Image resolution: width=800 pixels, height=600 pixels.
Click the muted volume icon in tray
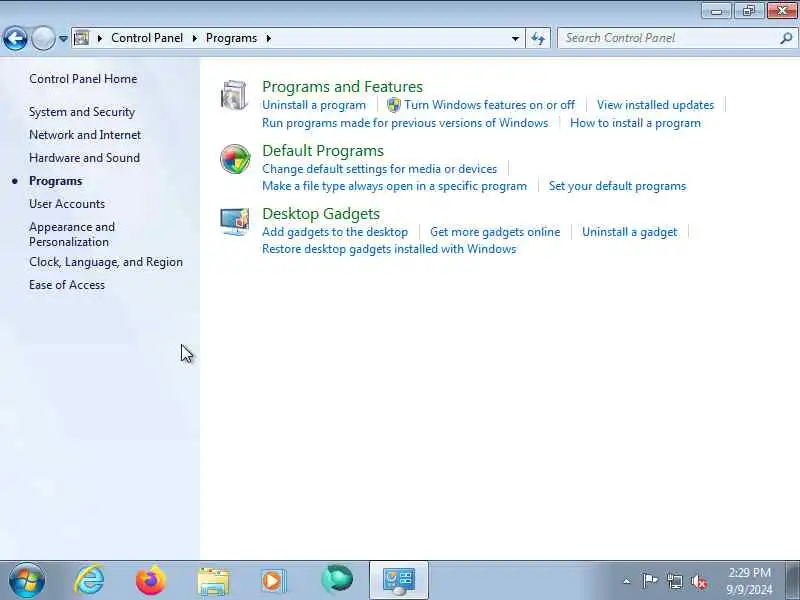[x=699, y=581]
